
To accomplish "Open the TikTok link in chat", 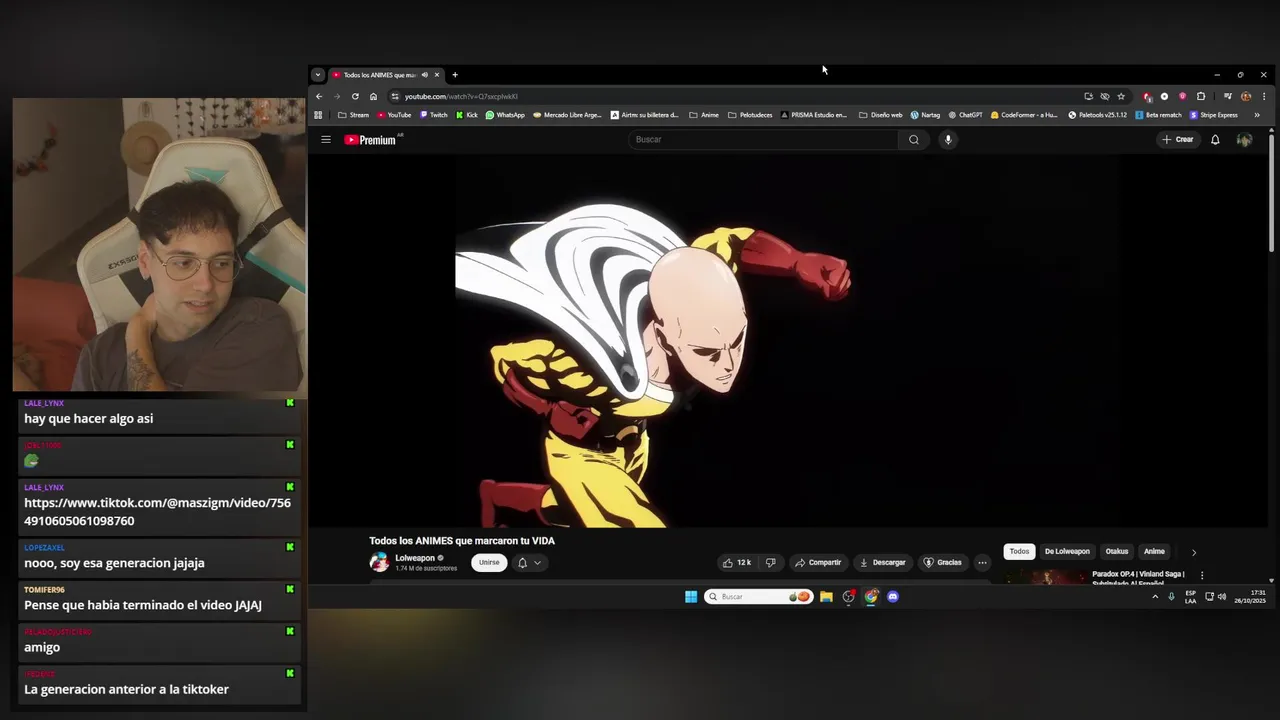I will tap(157, 512).
